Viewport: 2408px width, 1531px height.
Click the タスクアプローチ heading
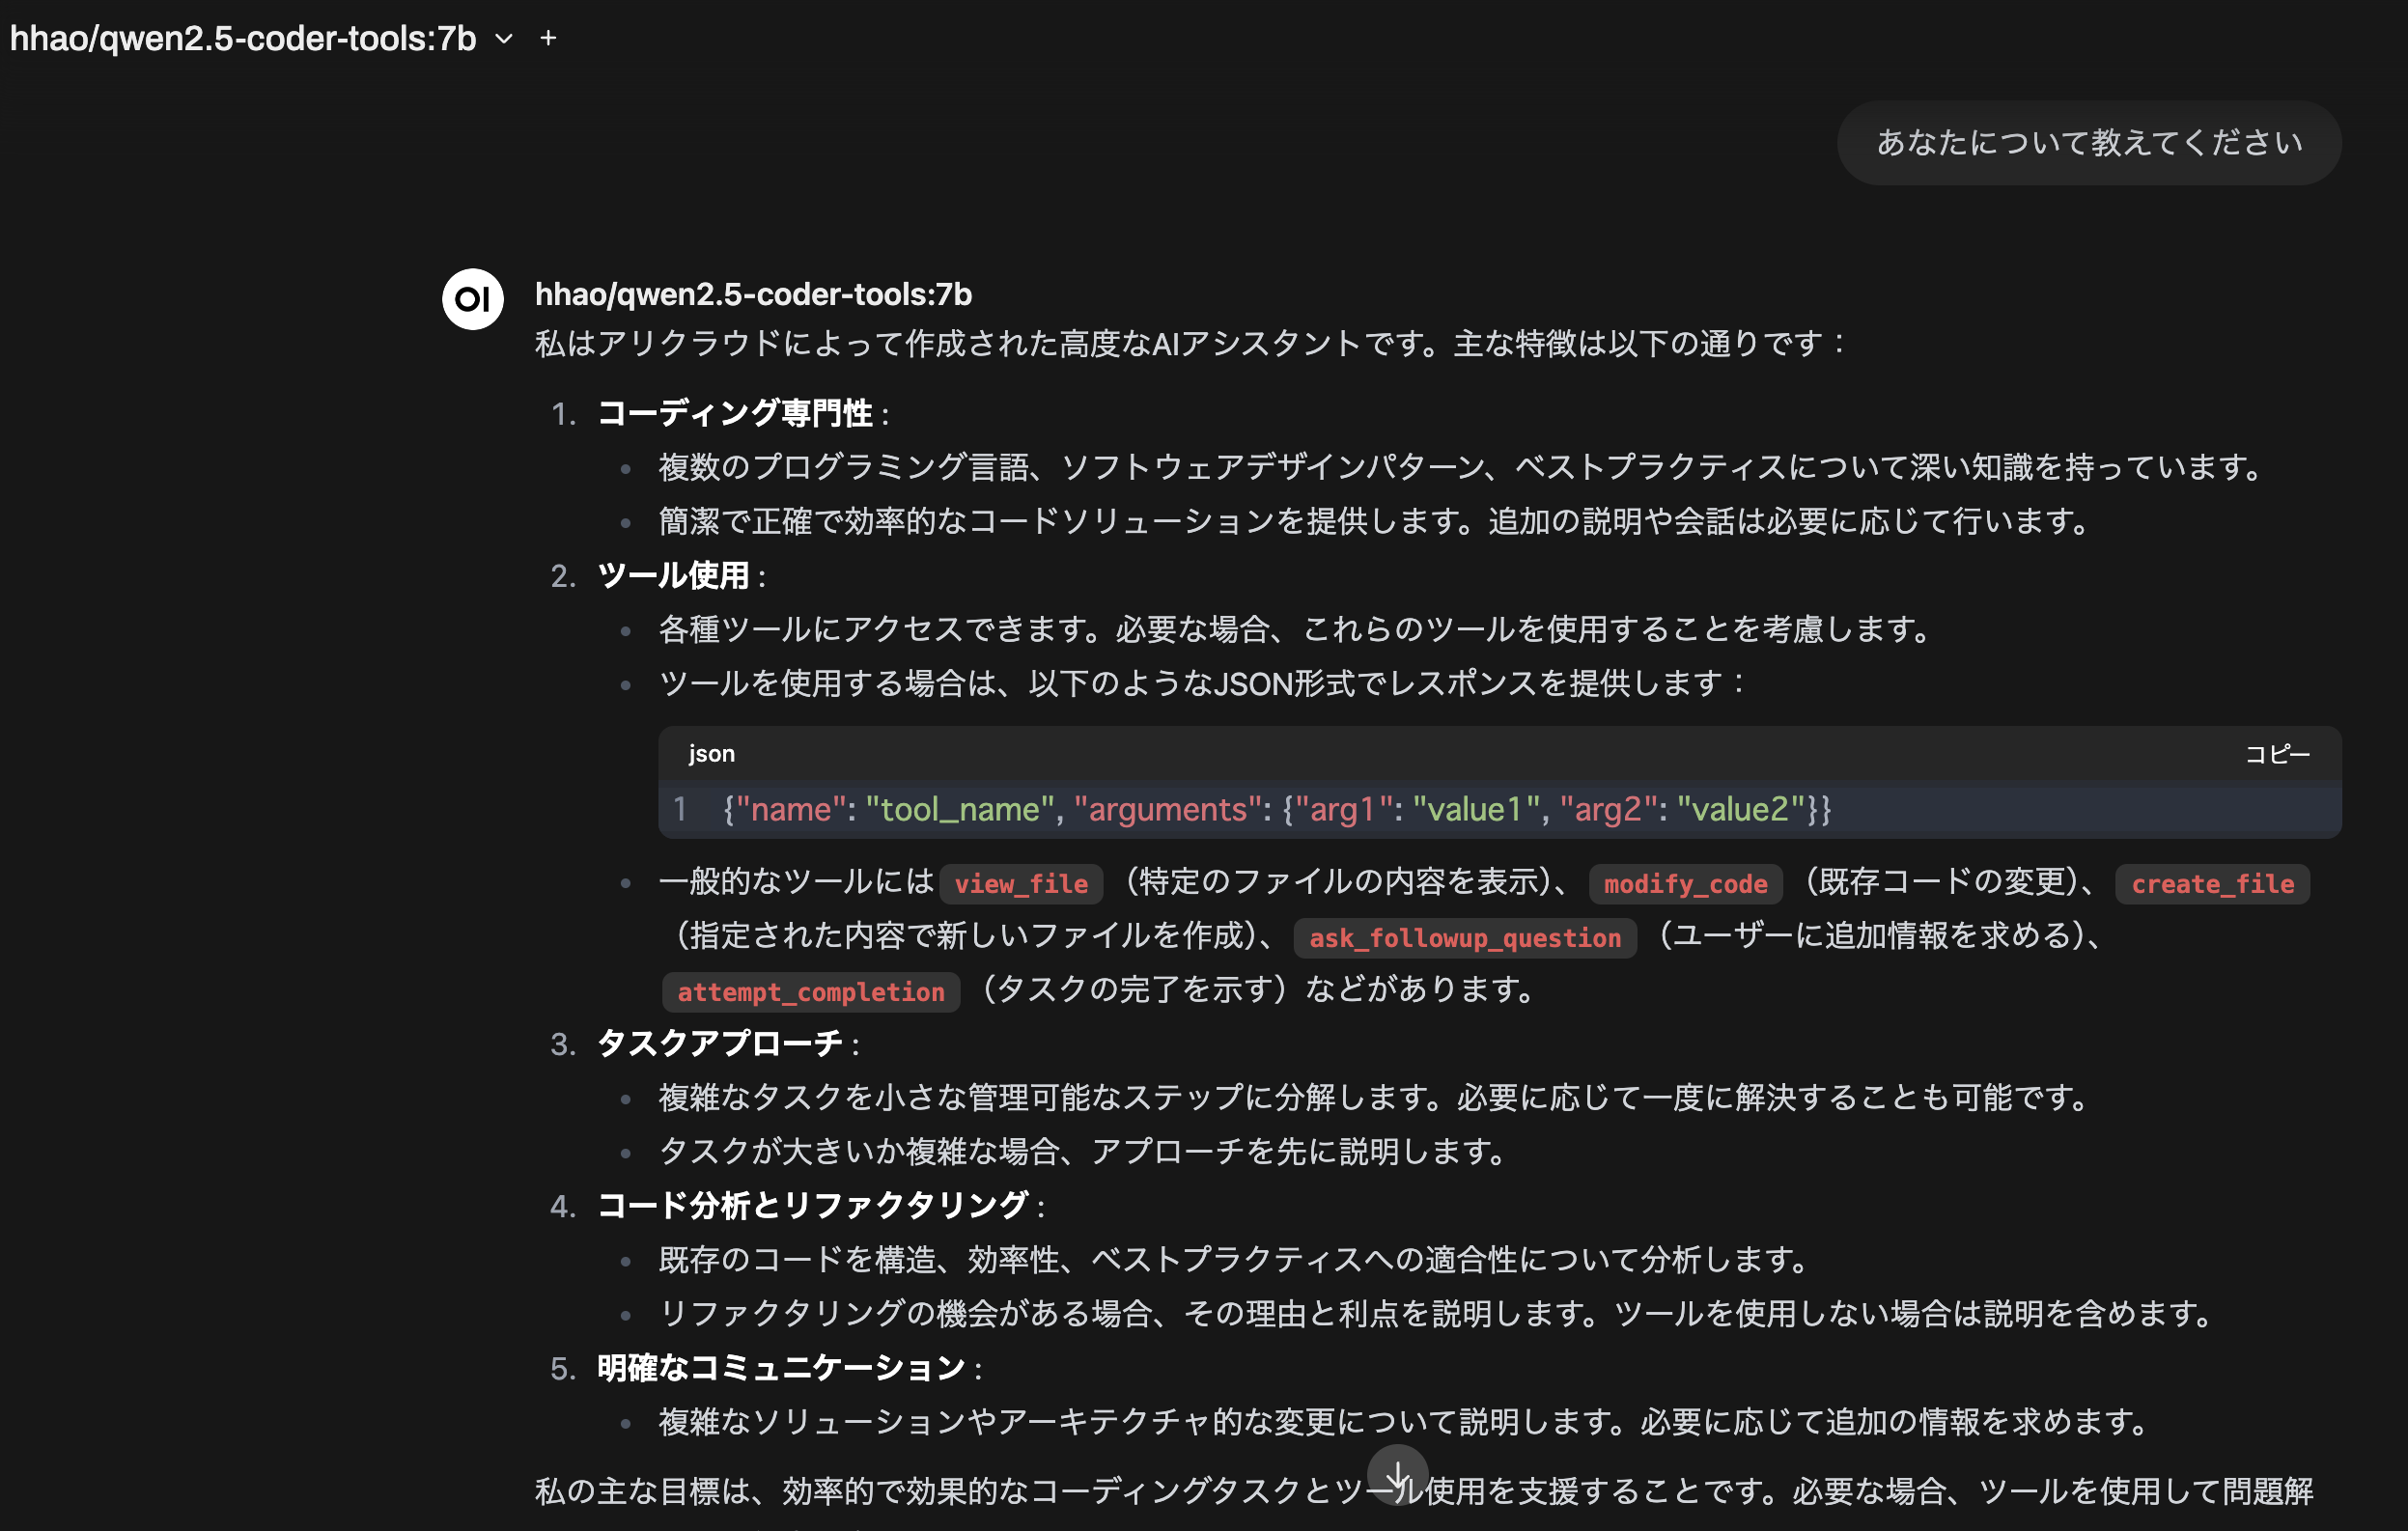tap(719, 1043)
